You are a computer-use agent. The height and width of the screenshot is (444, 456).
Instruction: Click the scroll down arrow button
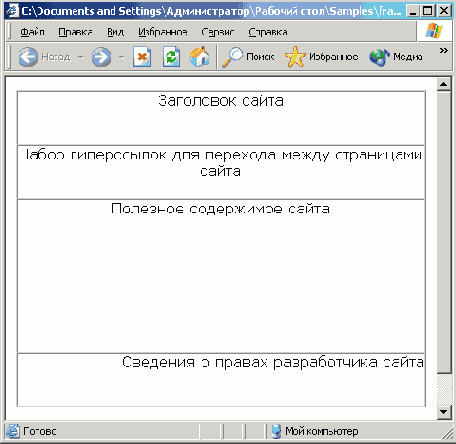(x=444, y=412)
